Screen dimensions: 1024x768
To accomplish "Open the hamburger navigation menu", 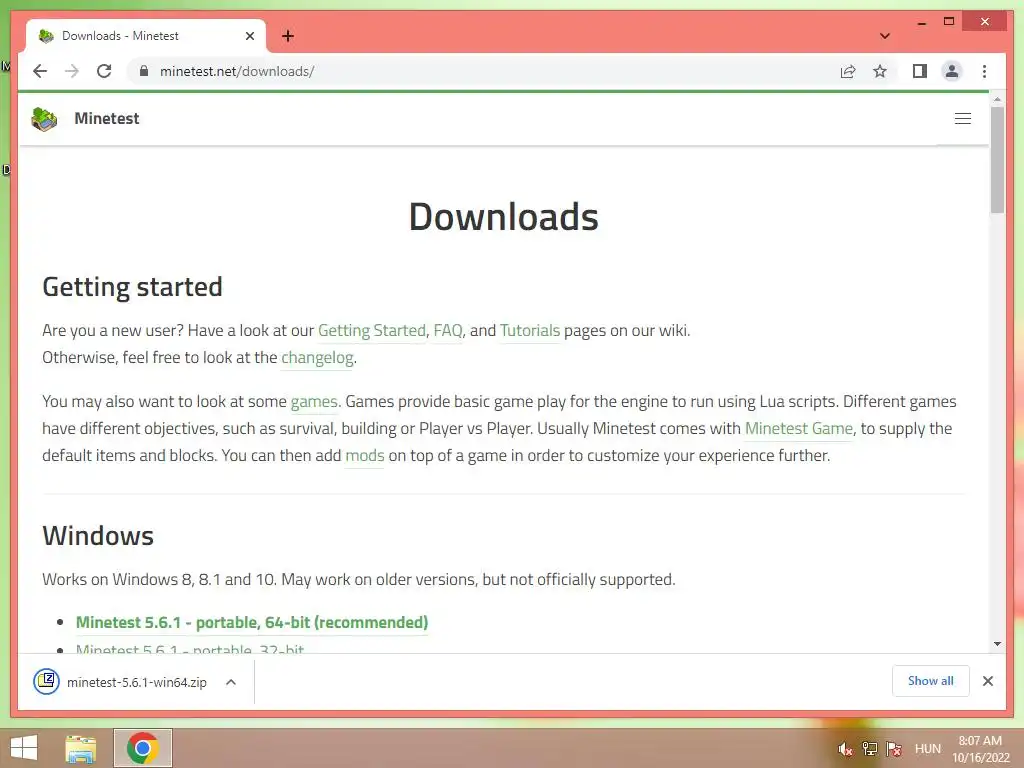I will point(963,118).
